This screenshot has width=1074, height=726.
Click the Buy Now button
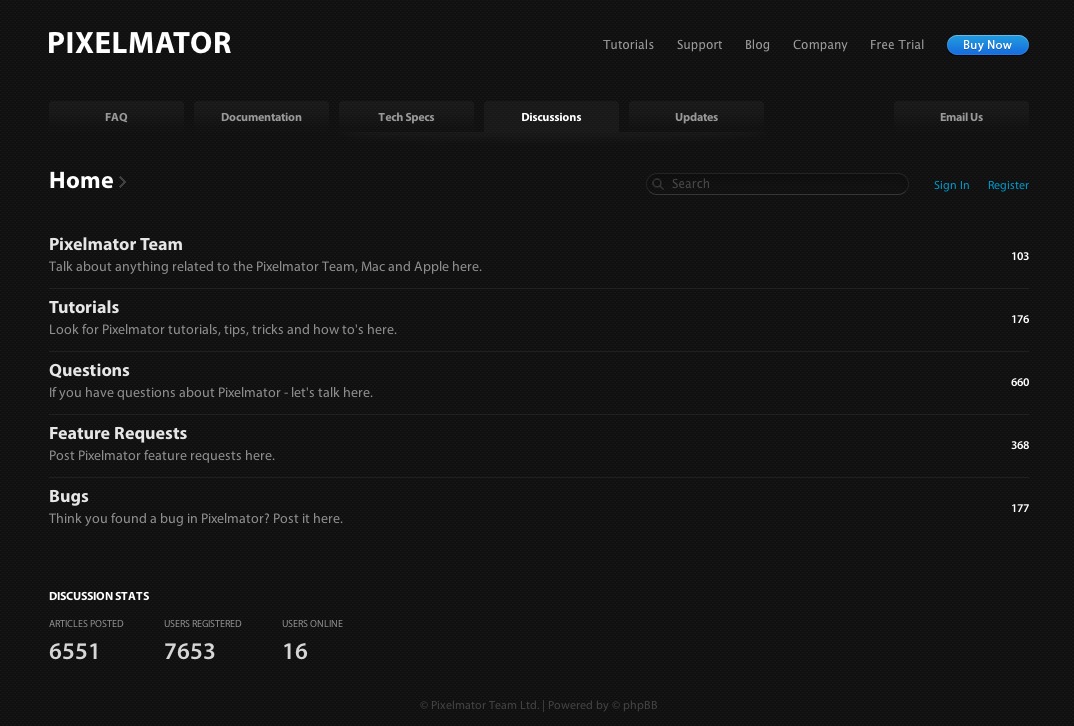tap(988, 45)
